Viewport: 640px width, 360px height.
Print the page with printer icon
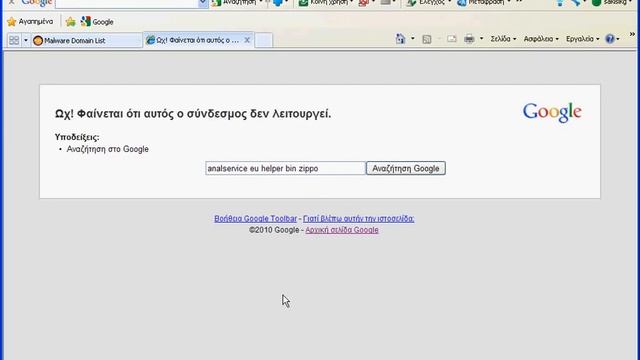click(x=469, y=39)
